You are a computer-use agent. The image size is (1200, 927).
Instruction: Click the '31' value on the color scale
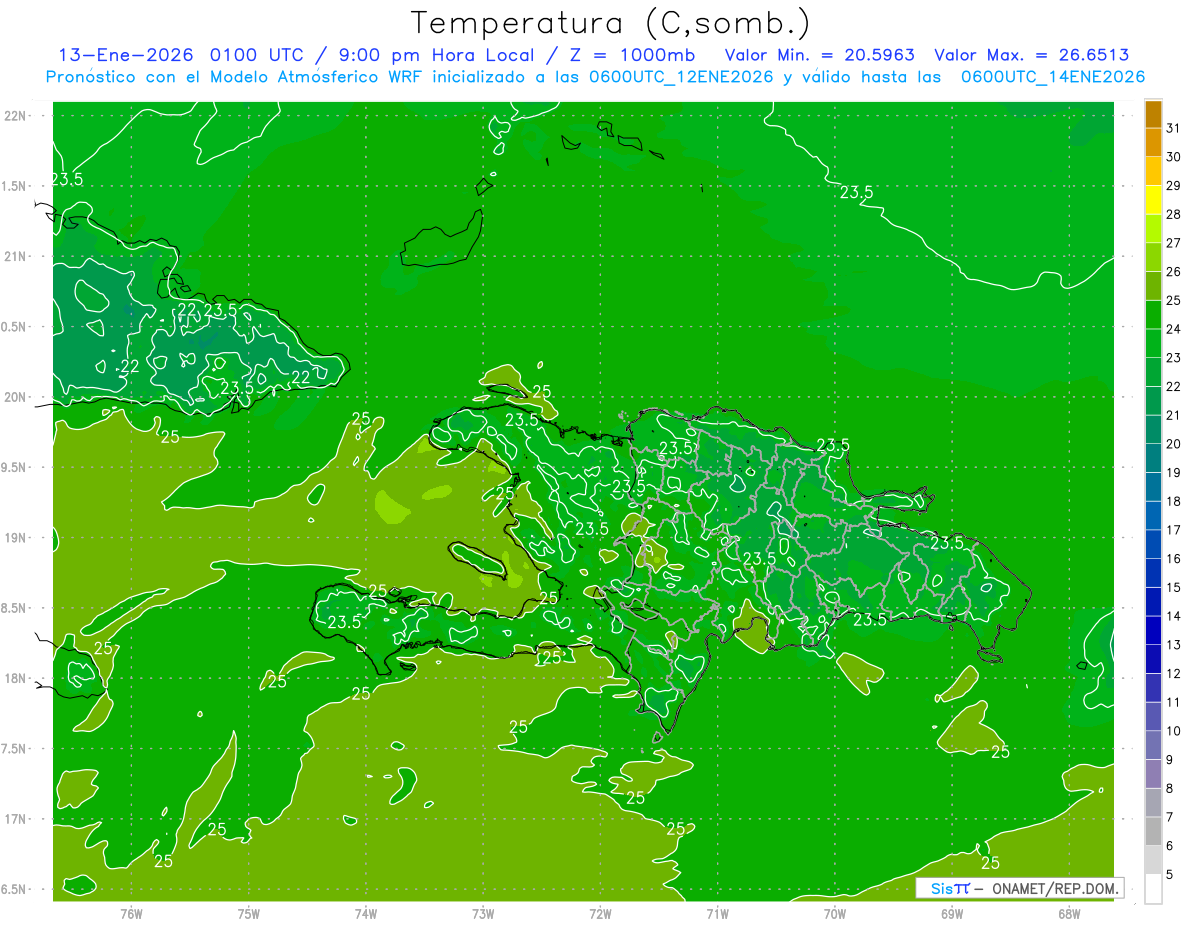pos(1173,128)
